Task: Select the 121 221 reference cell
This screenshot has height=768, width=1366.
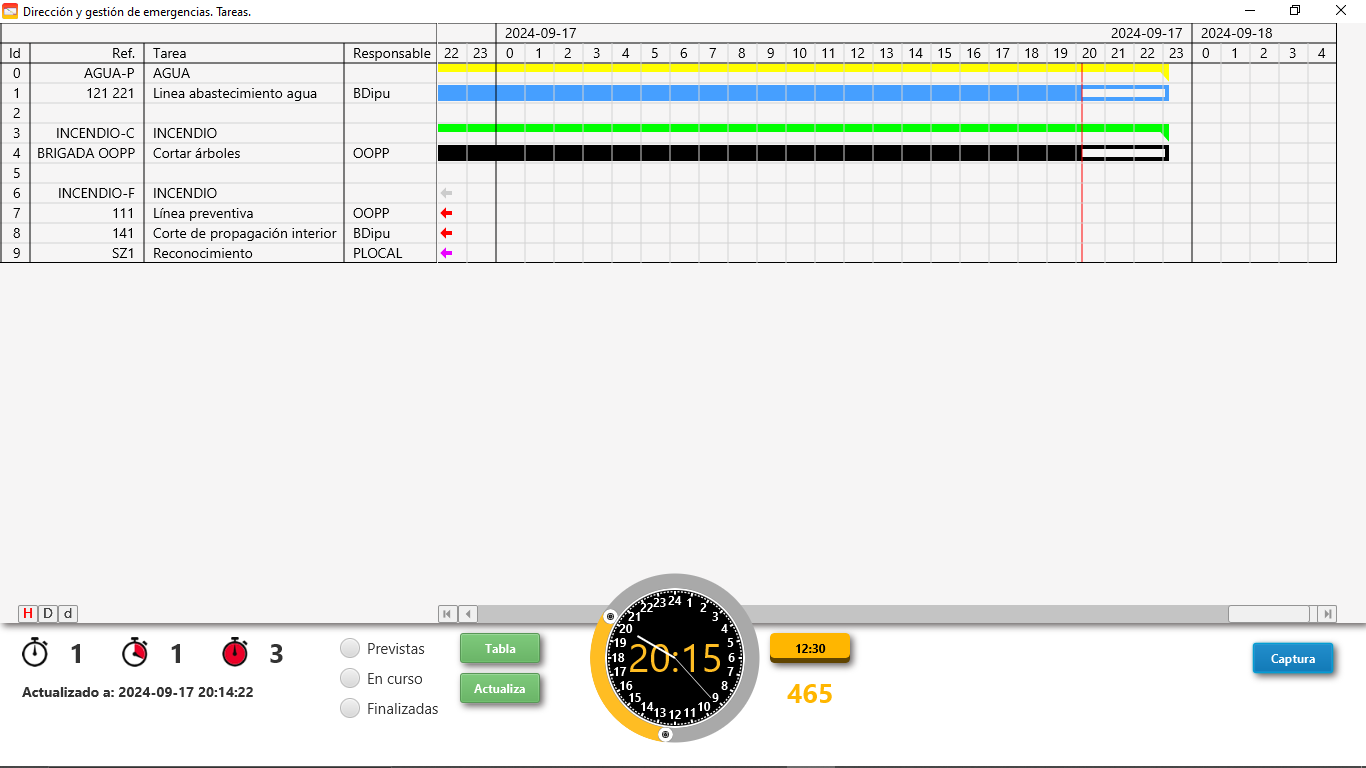Action: point(87,93)
